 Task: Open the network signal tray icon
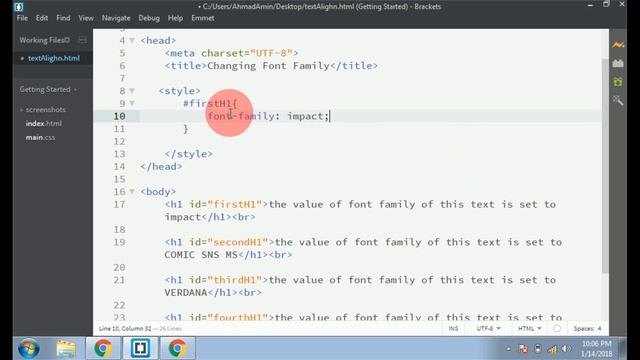[x=552, y=349]
